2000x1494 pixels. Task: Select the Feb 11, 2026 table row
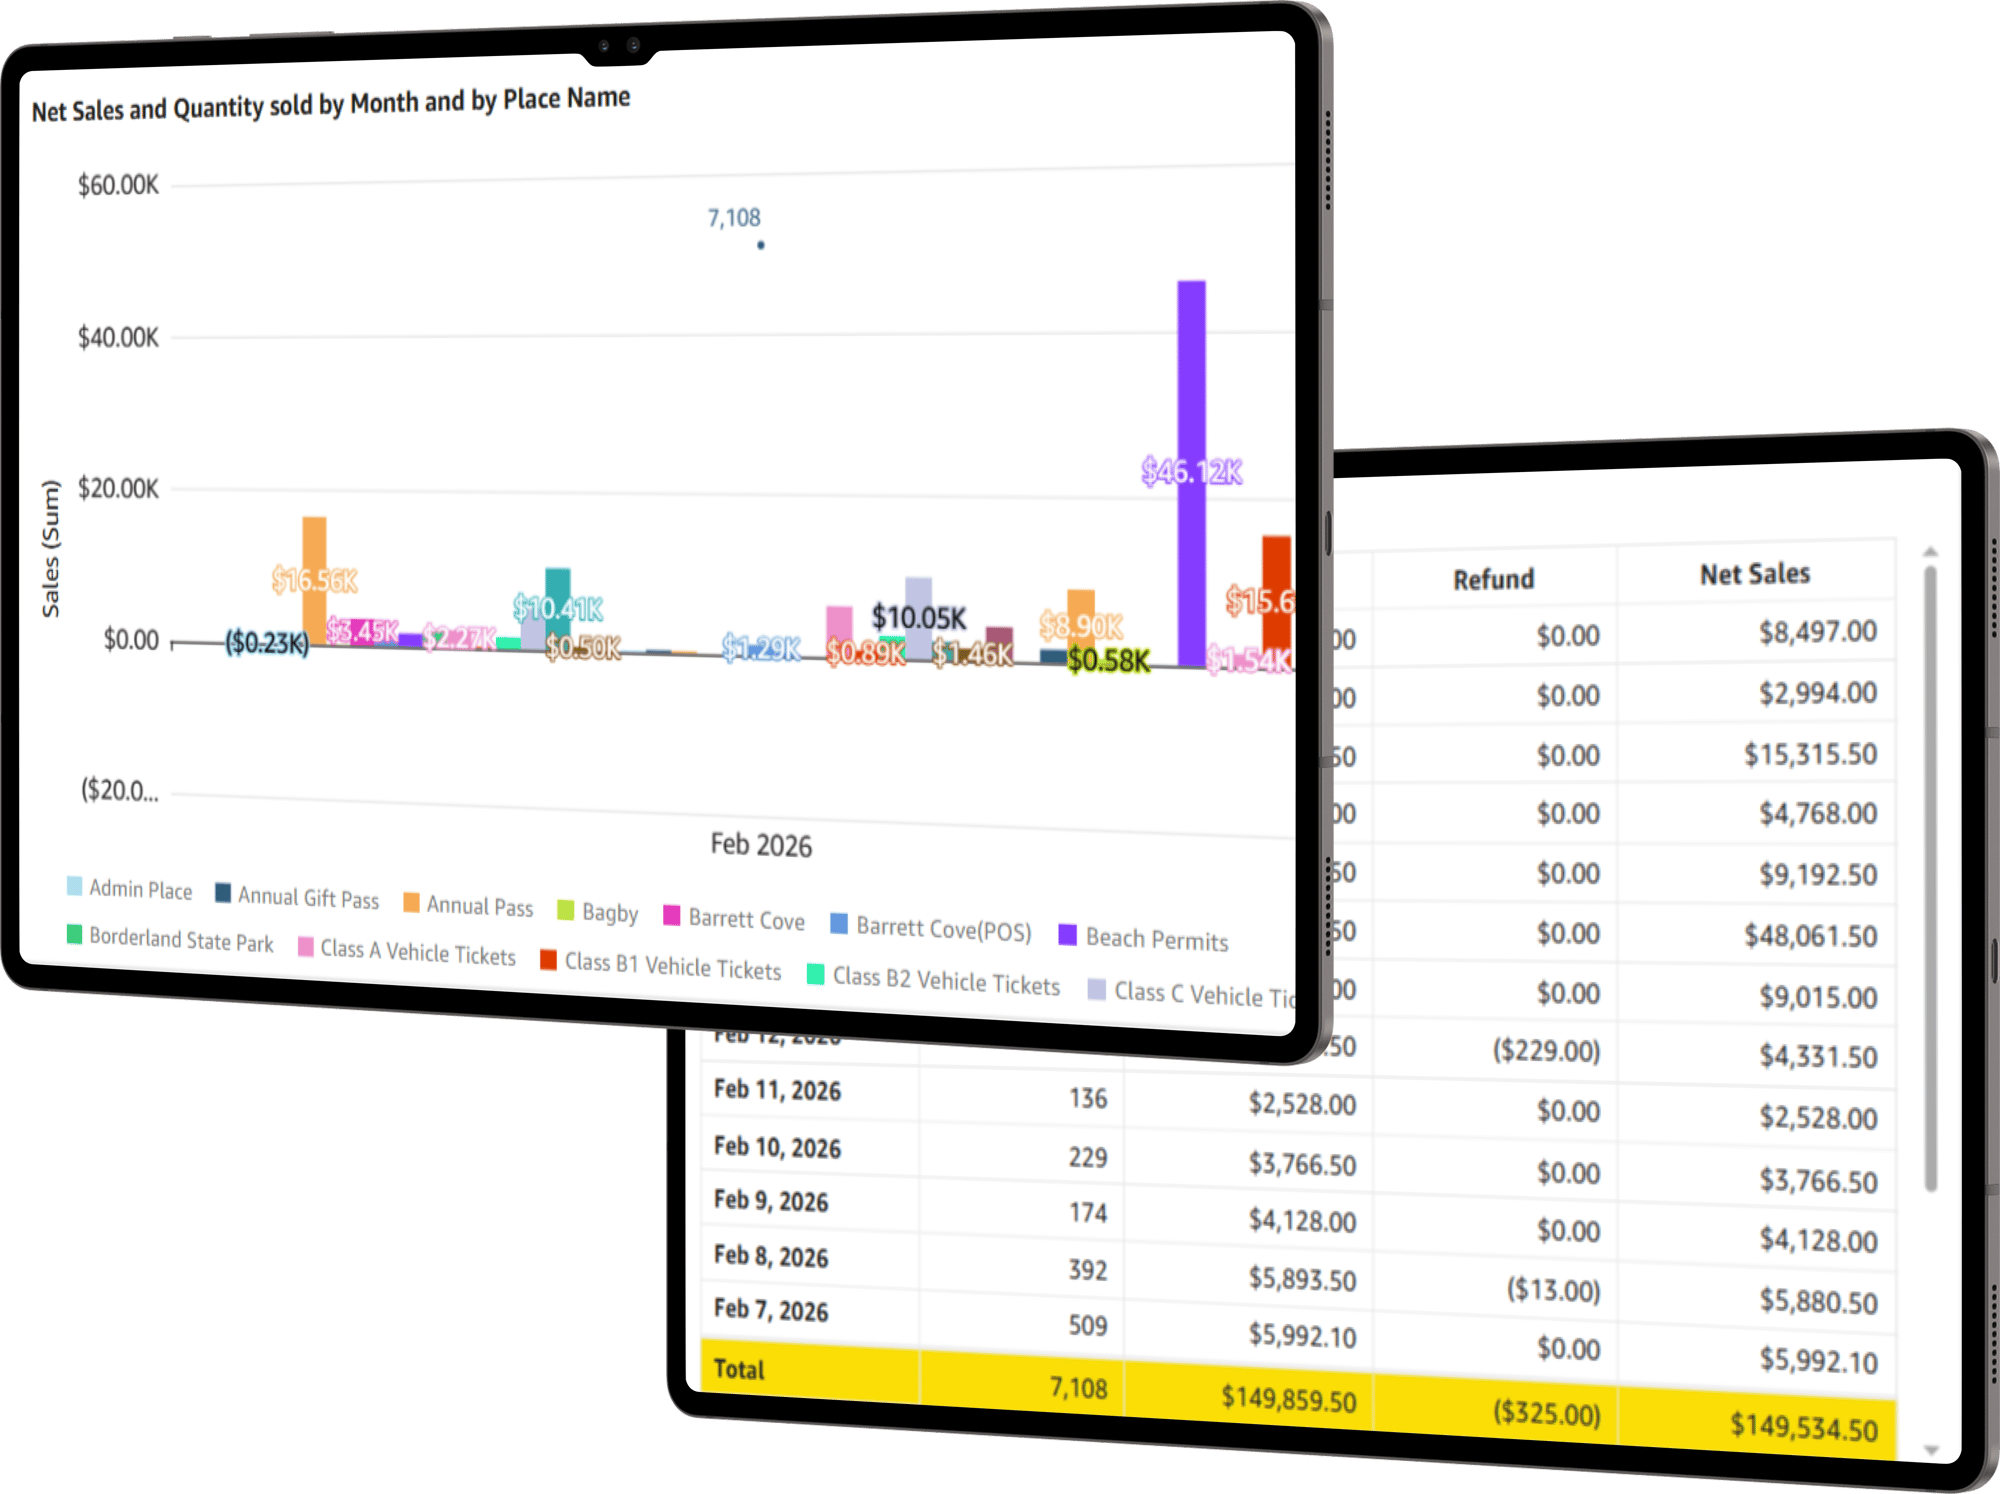click(x=777, y=1090)
